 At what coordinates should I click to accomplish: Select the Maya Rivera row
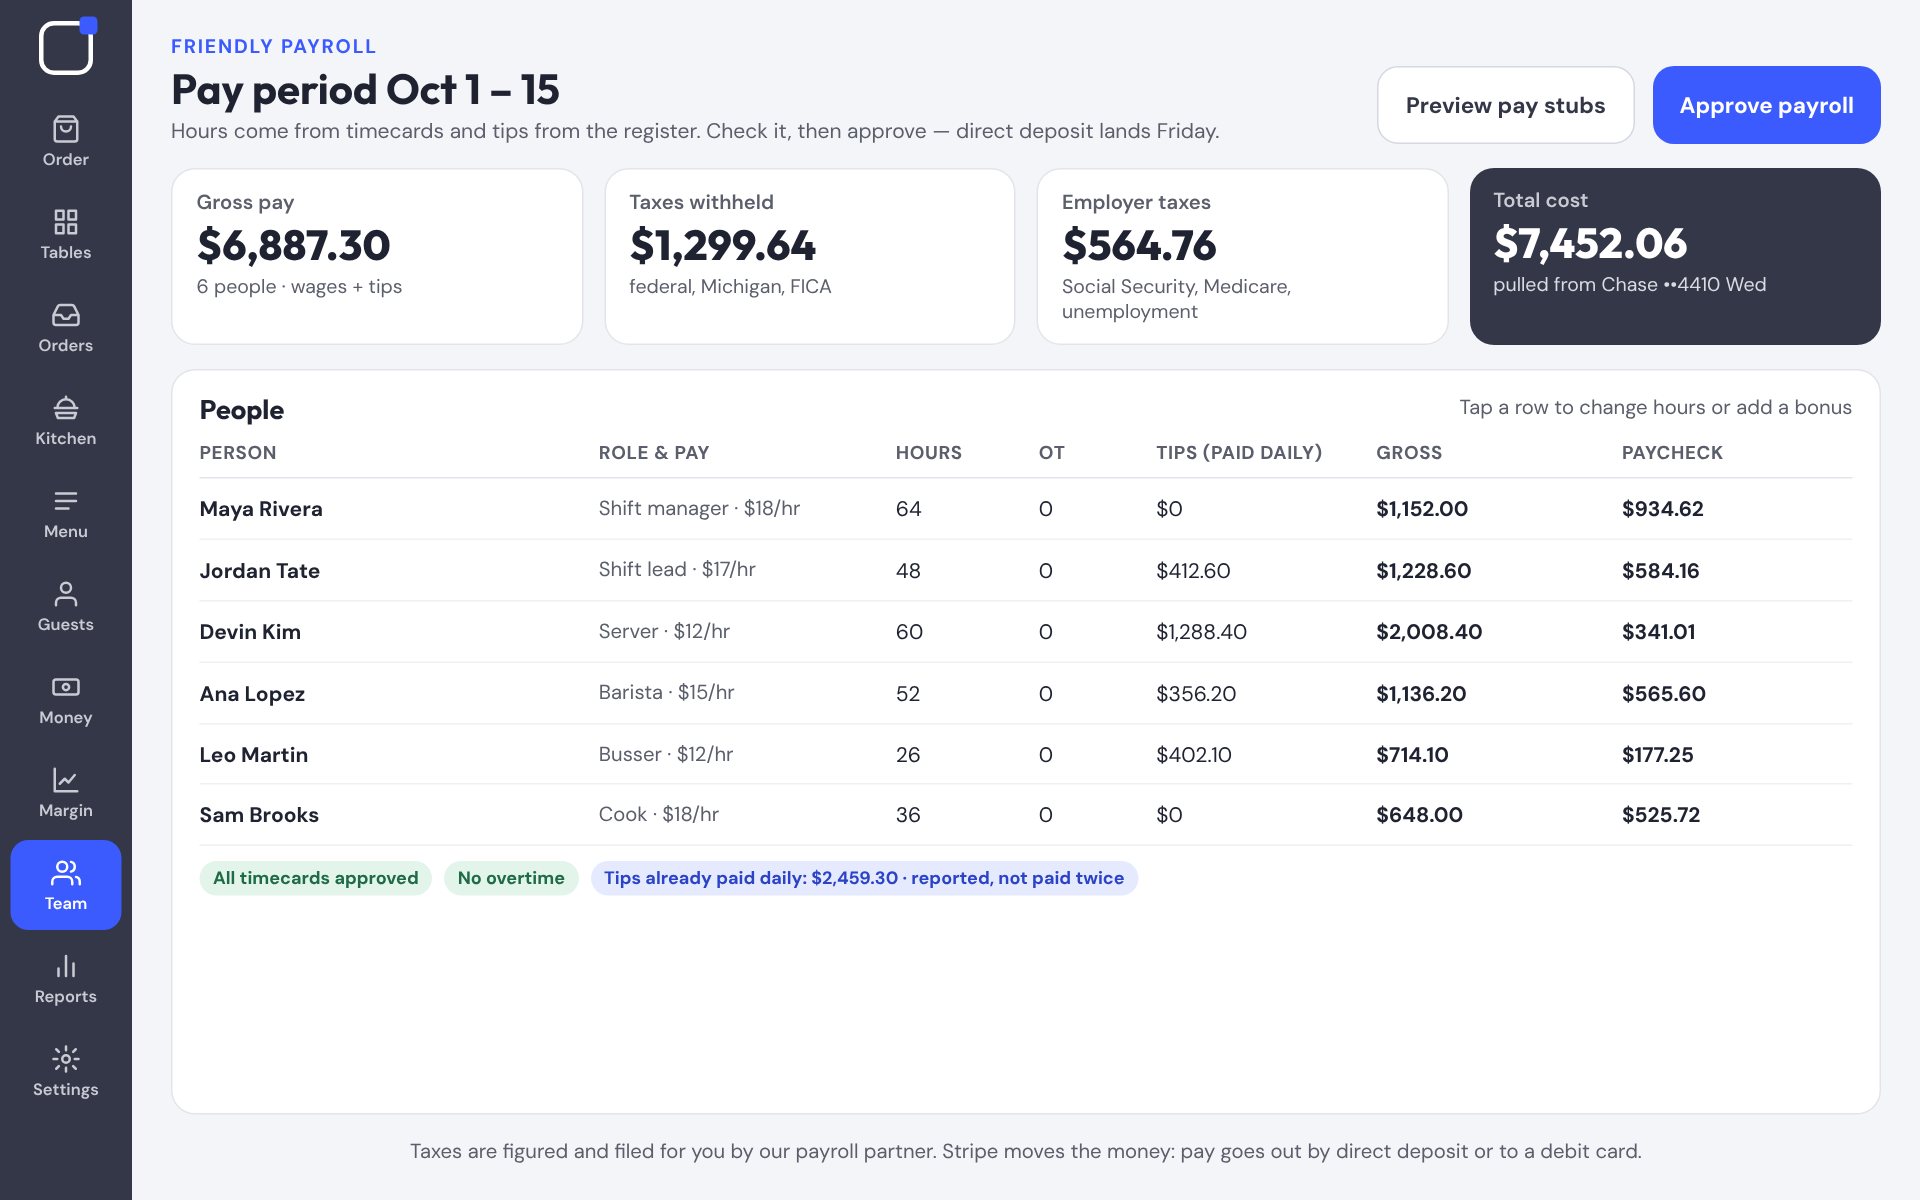coord(1025,509)
